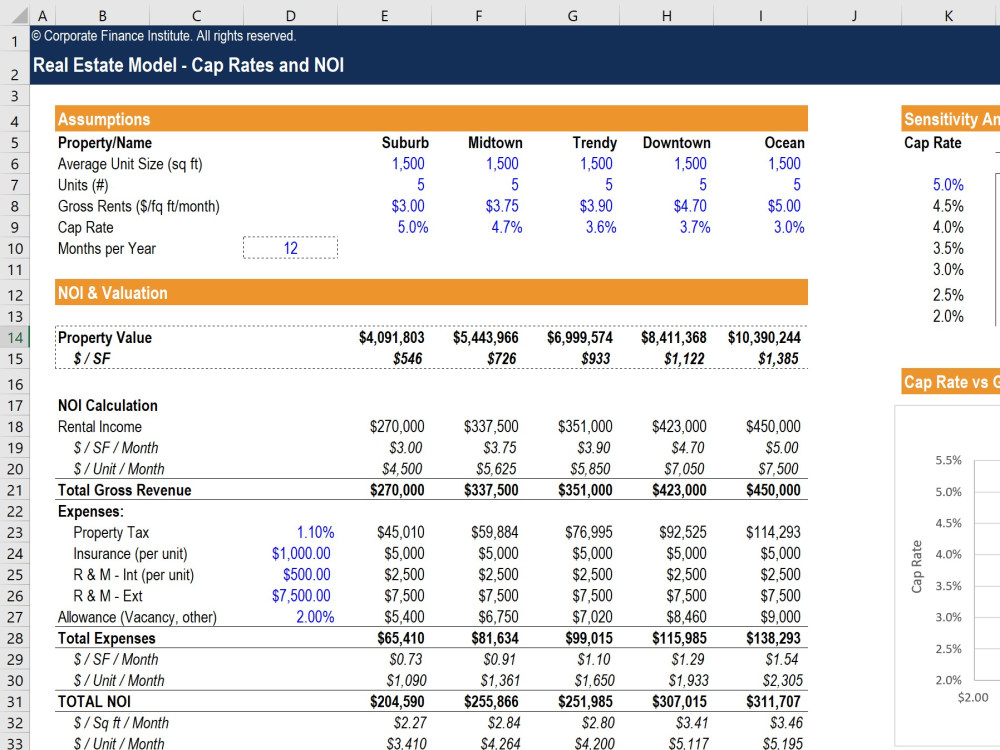Click Downtown cap rate 3.7% cell

click(x=695, y=227)
